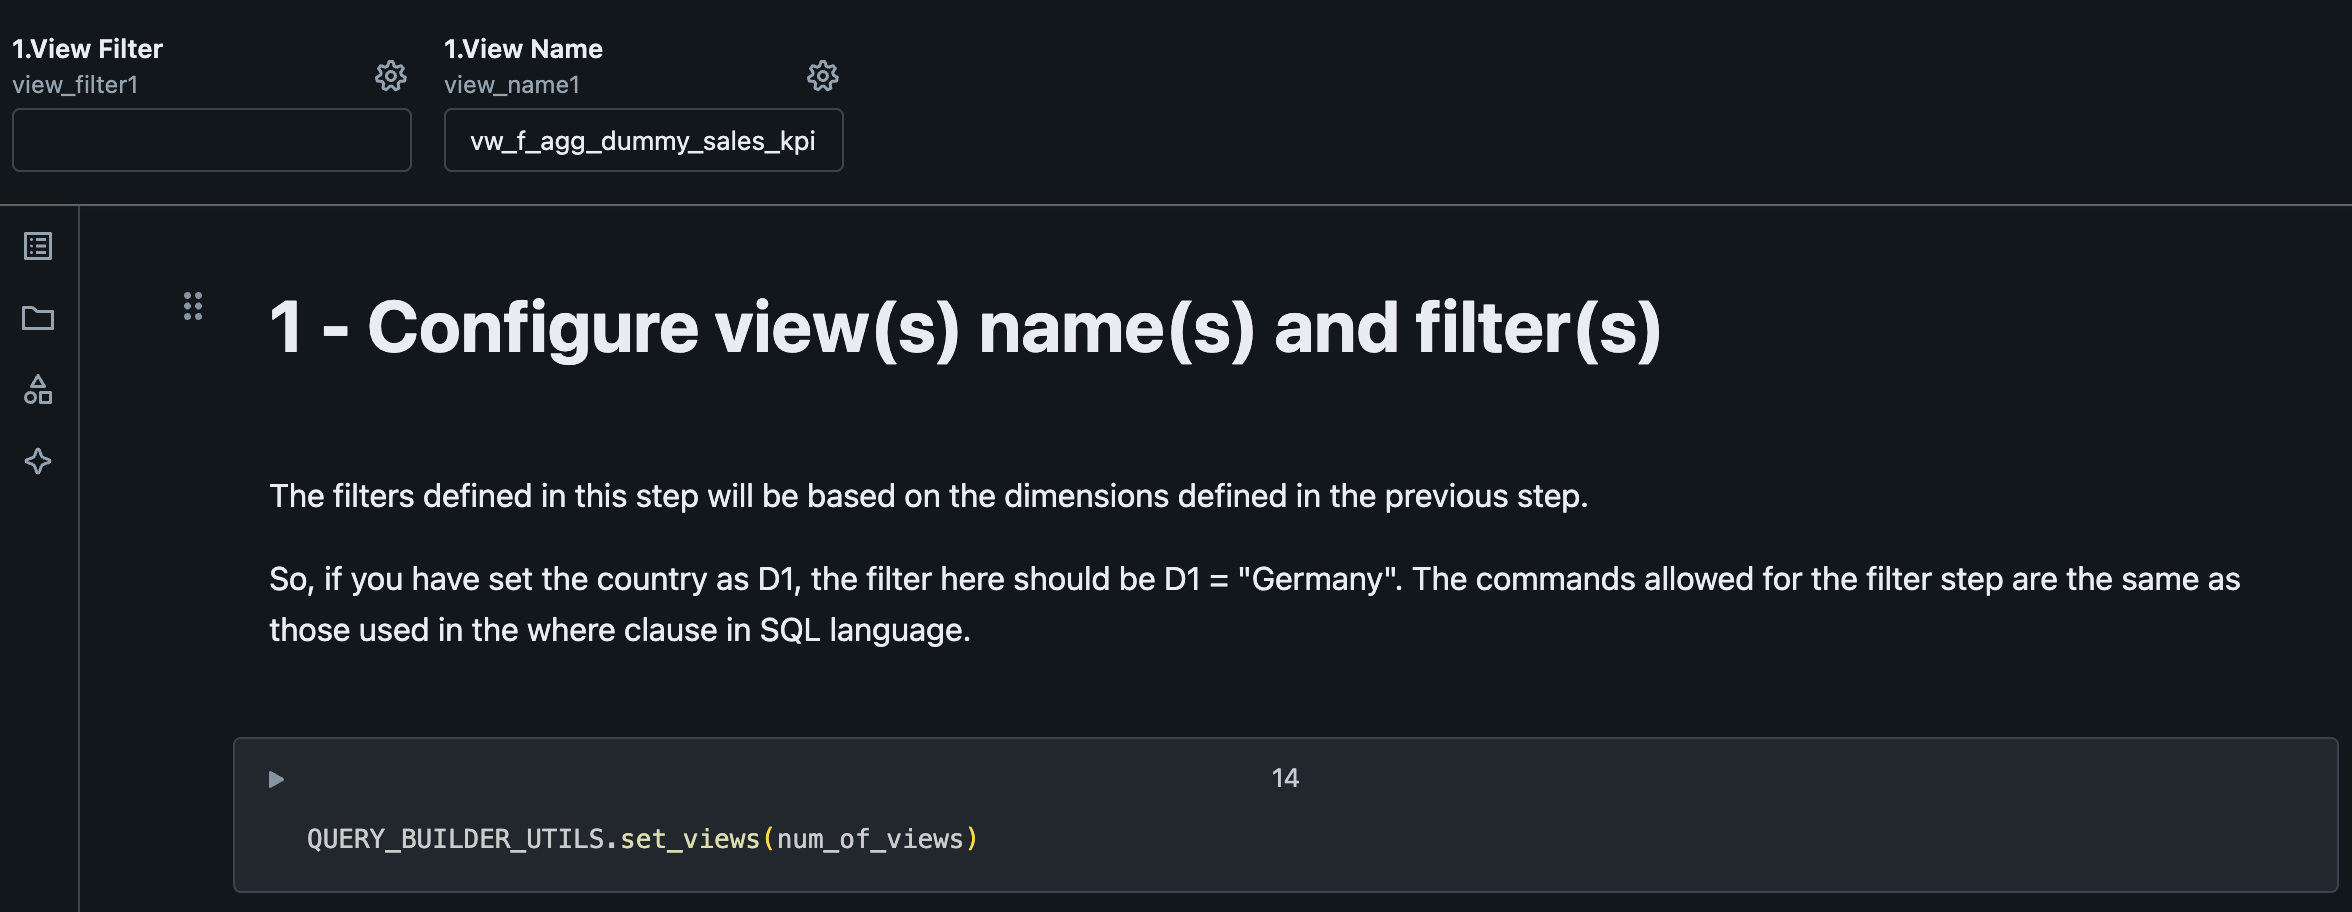
Task: Open the assistant sparkle icon
Action: click(x=38, y=461)
